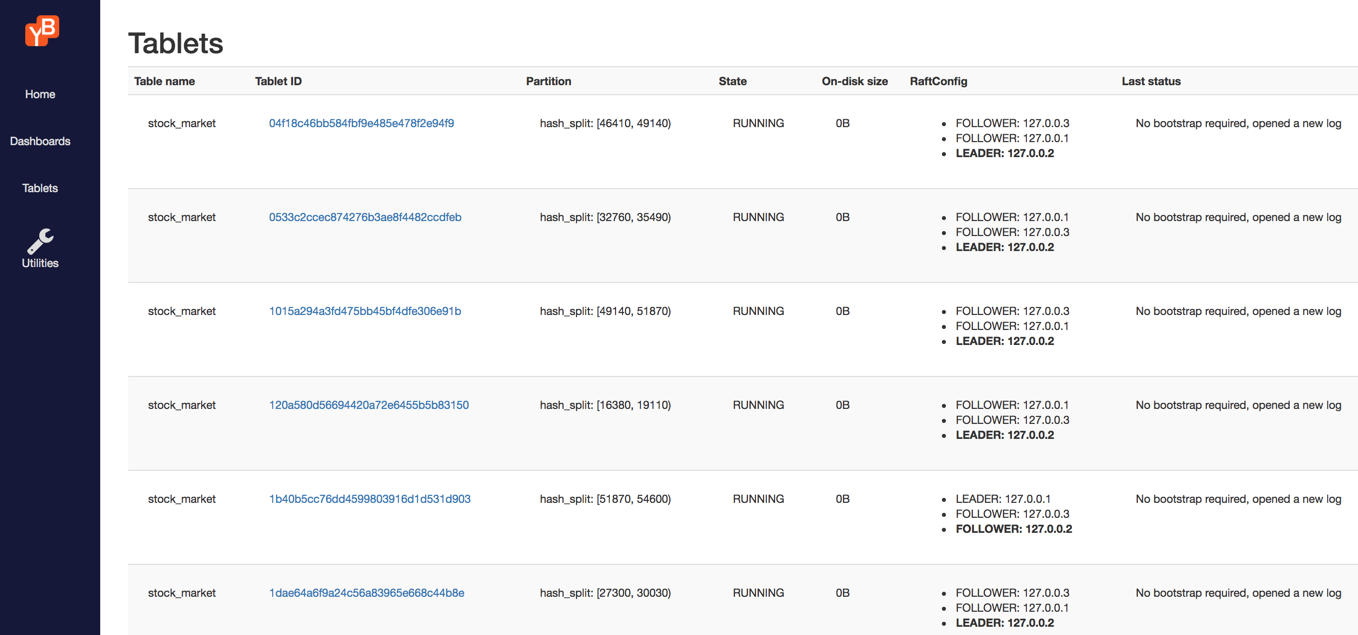The image size is (1358, 635).
Task: Open tablet 04f18c46bb584fbf9e485e478f2e94f9
Action: coord(361,123)
